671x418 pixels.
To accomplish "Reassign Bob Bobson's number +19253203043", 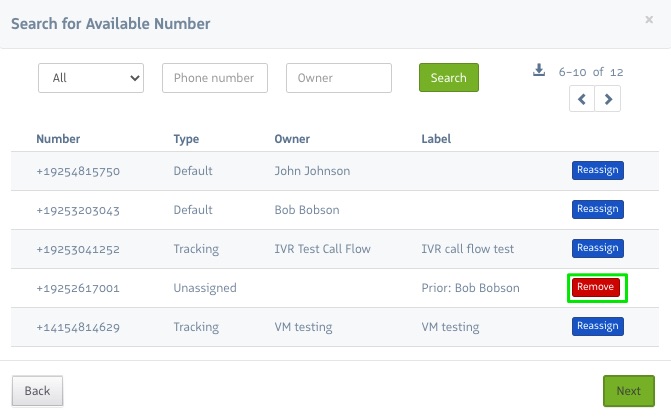I will (x=597, y=209).
